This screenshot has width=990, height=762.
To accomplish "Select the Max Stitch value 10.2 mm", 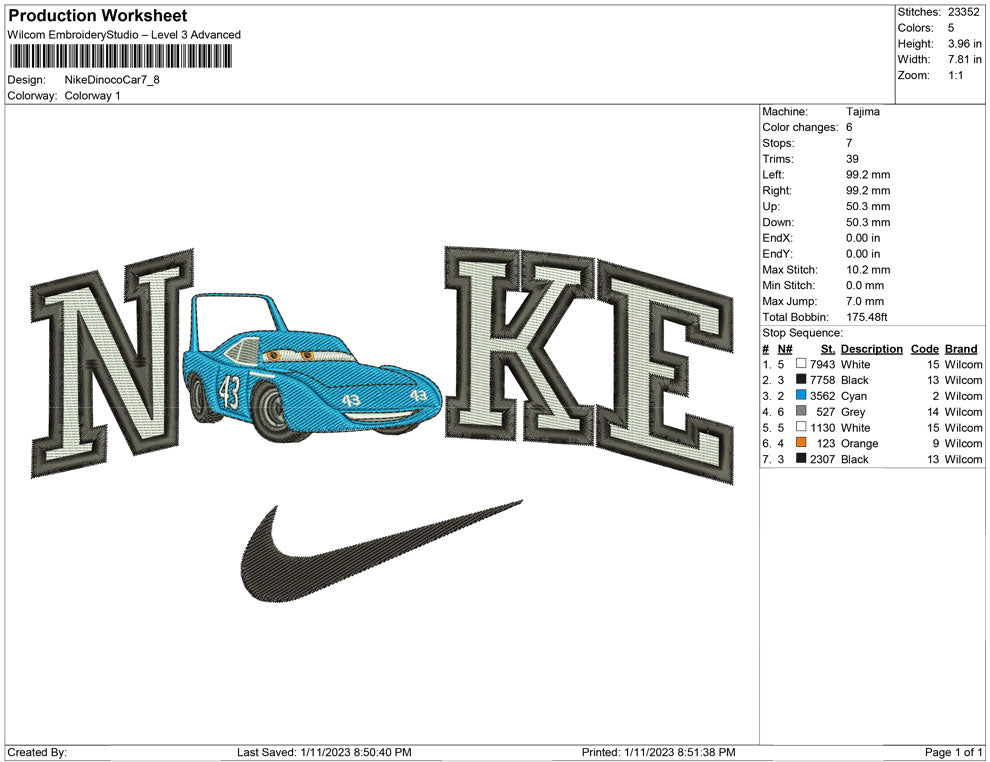I will point(868,270).
